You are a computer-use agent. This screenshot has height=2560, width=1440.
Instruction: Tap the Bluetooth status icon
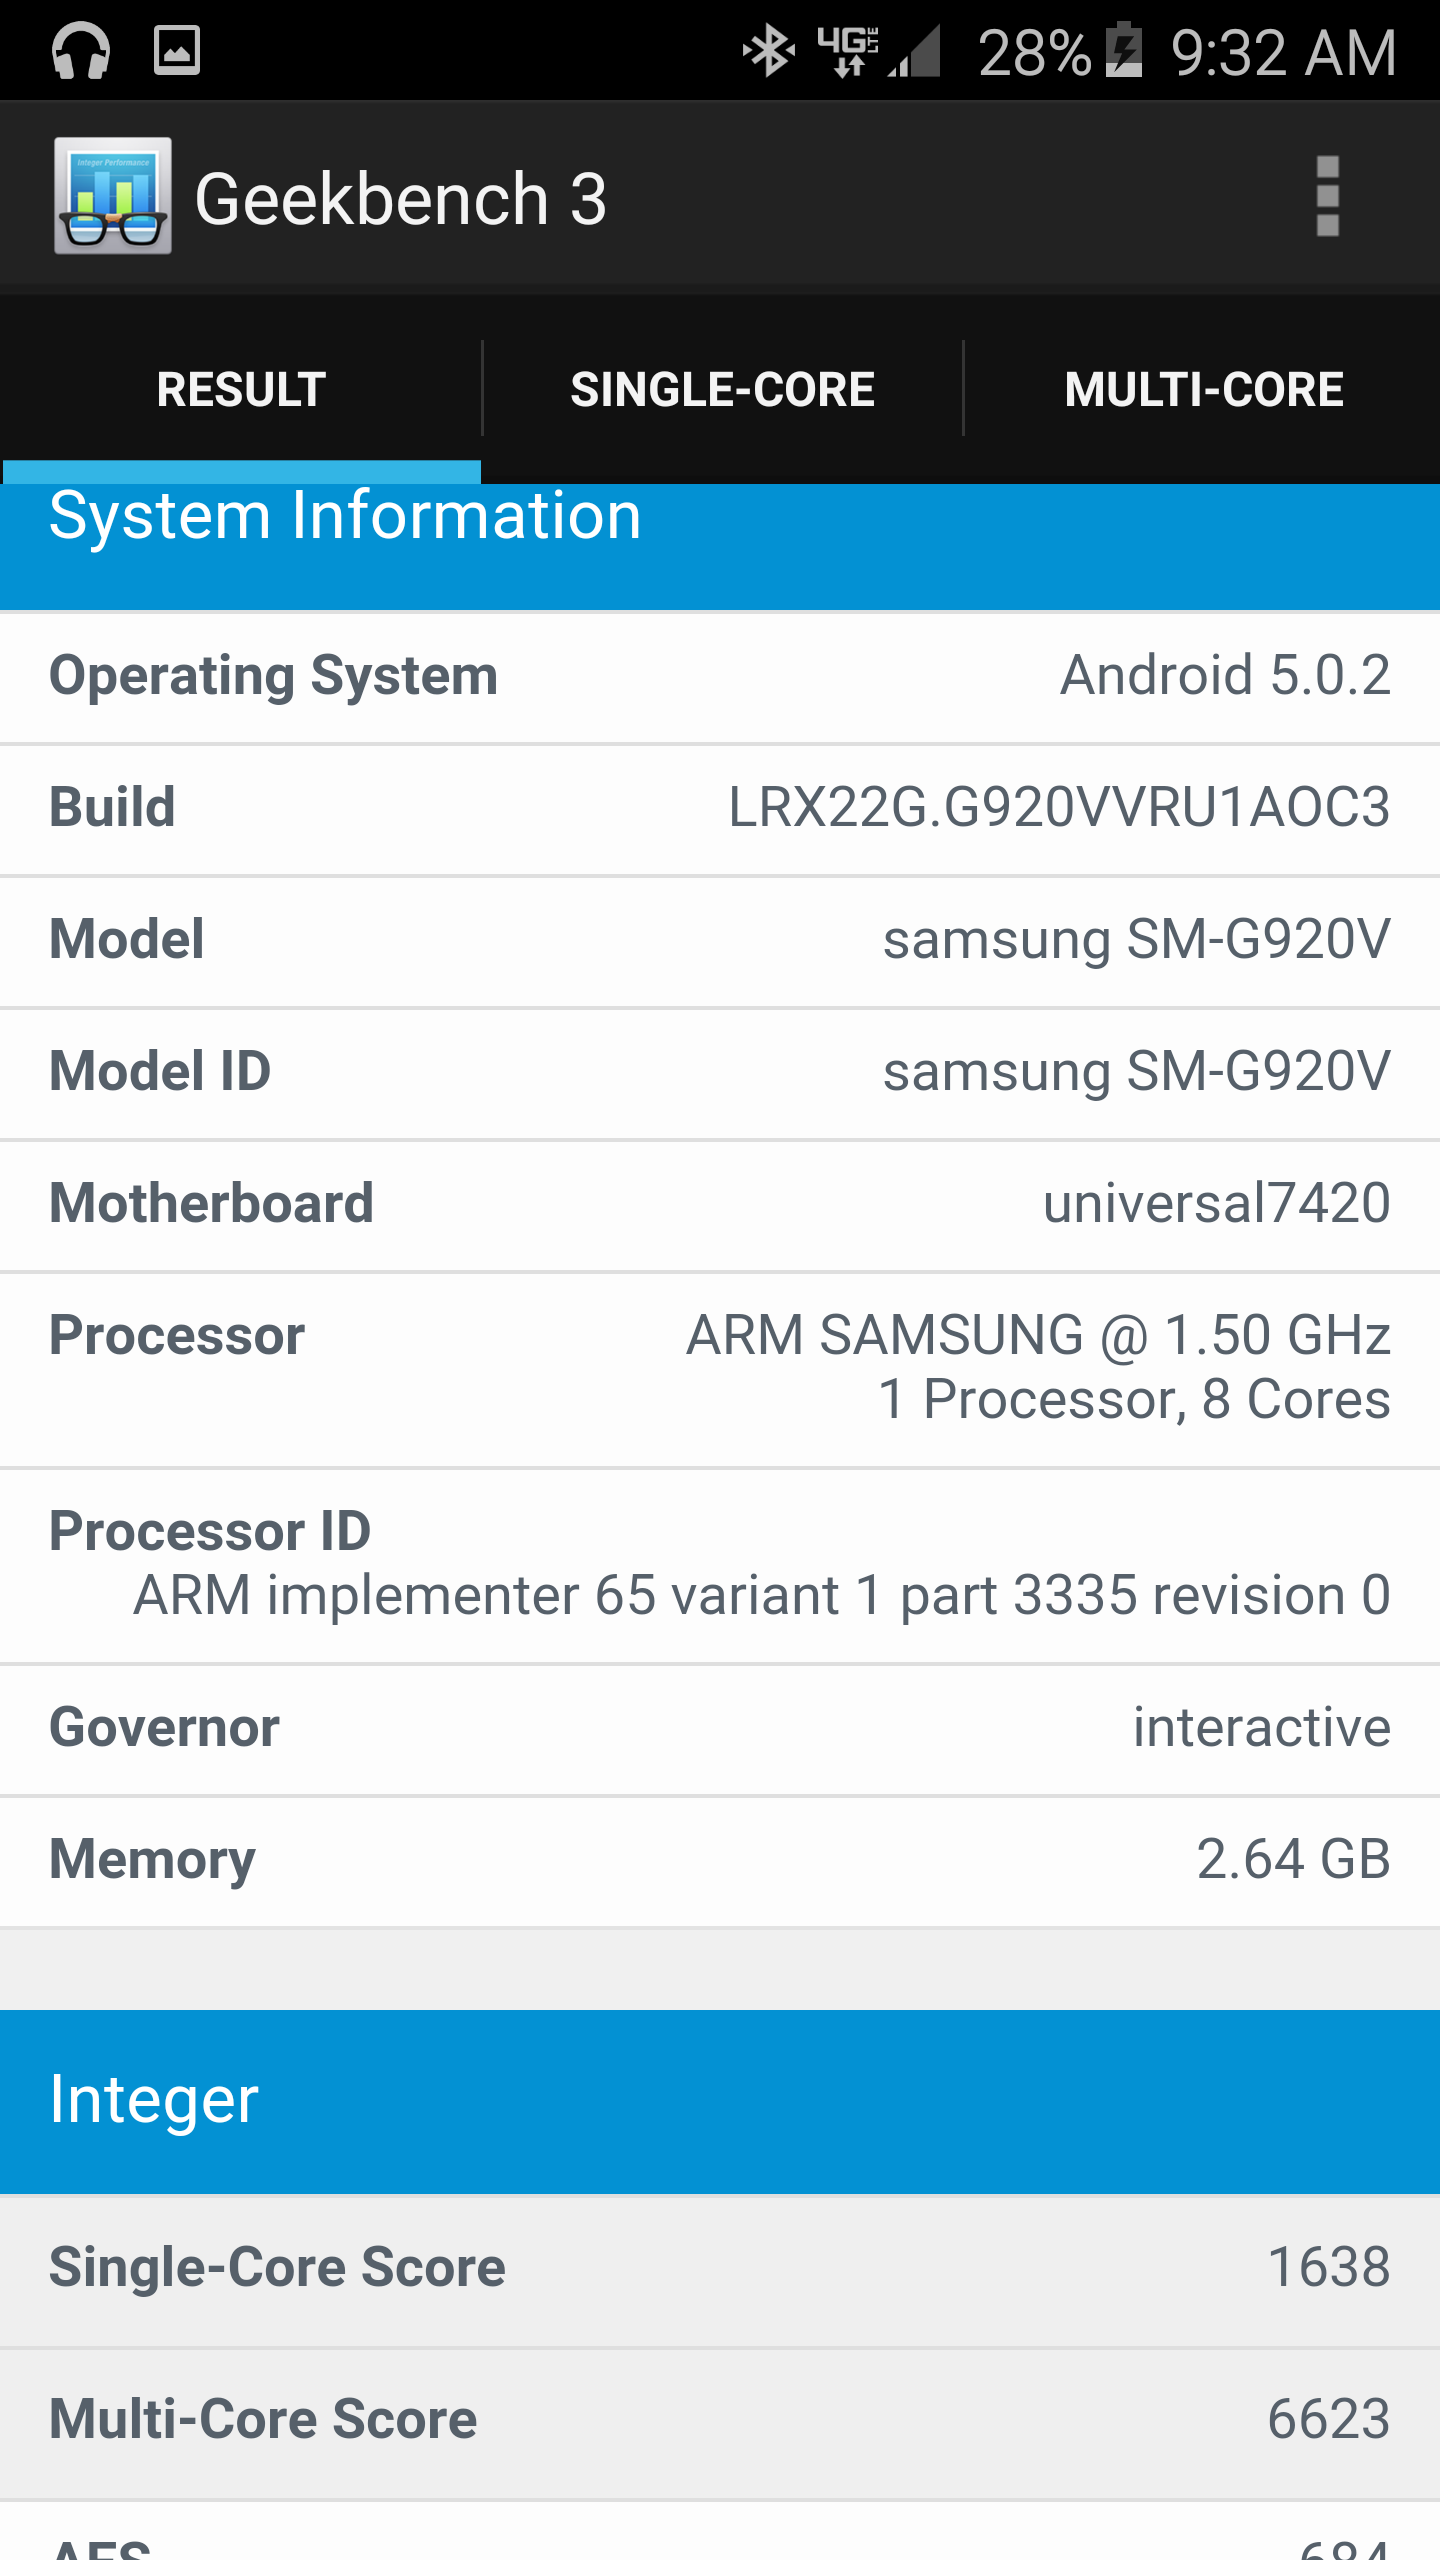pos(768,50)
